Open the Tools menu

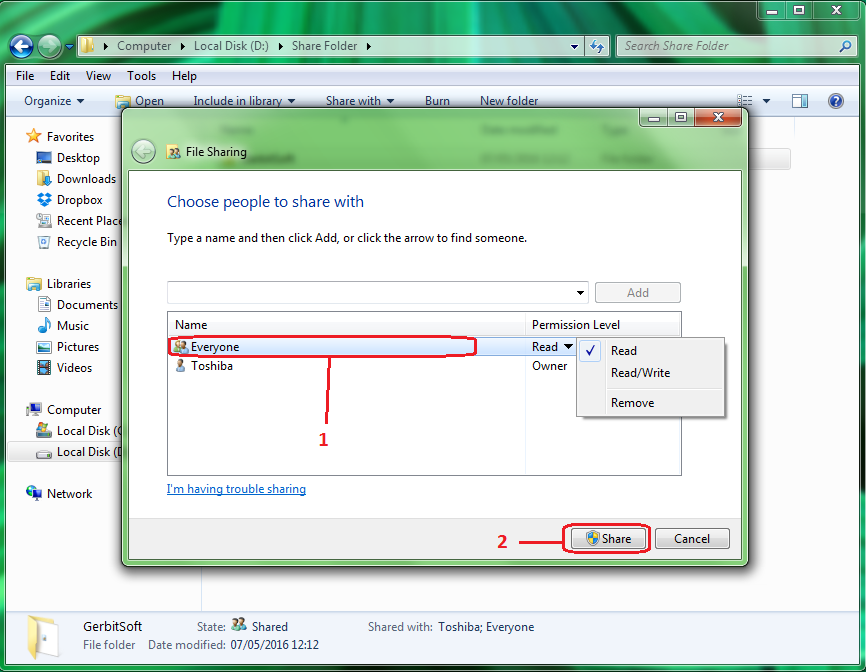pos(141,75)
